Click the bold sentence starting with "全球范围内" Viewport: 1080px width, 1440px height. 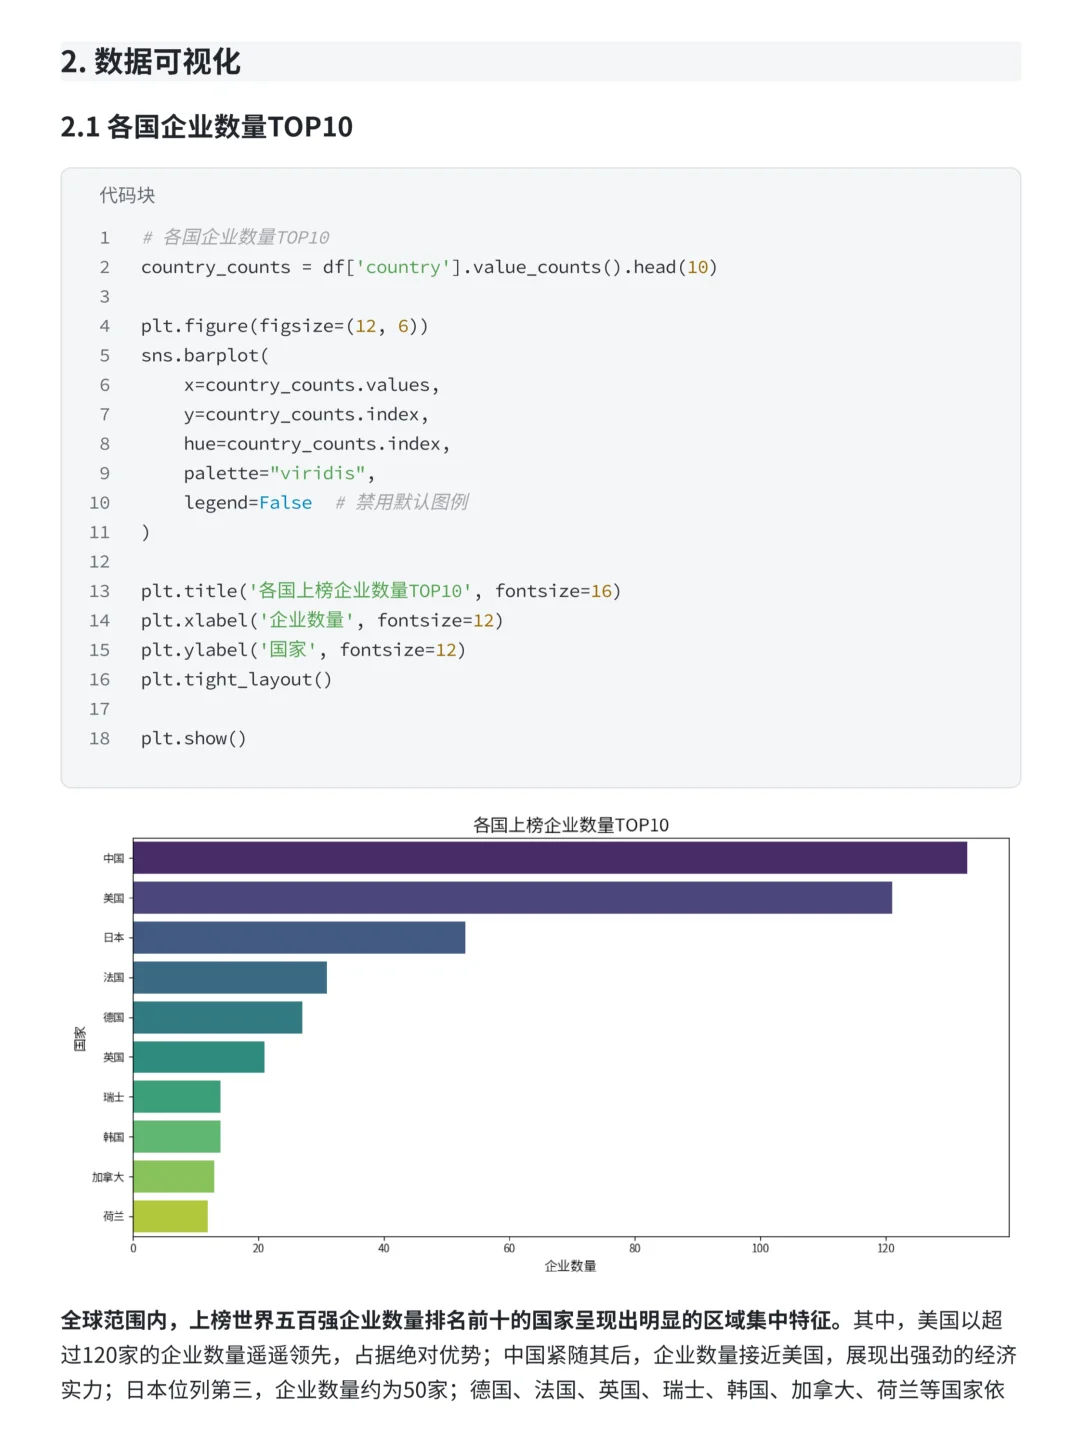click(450, 1320)
